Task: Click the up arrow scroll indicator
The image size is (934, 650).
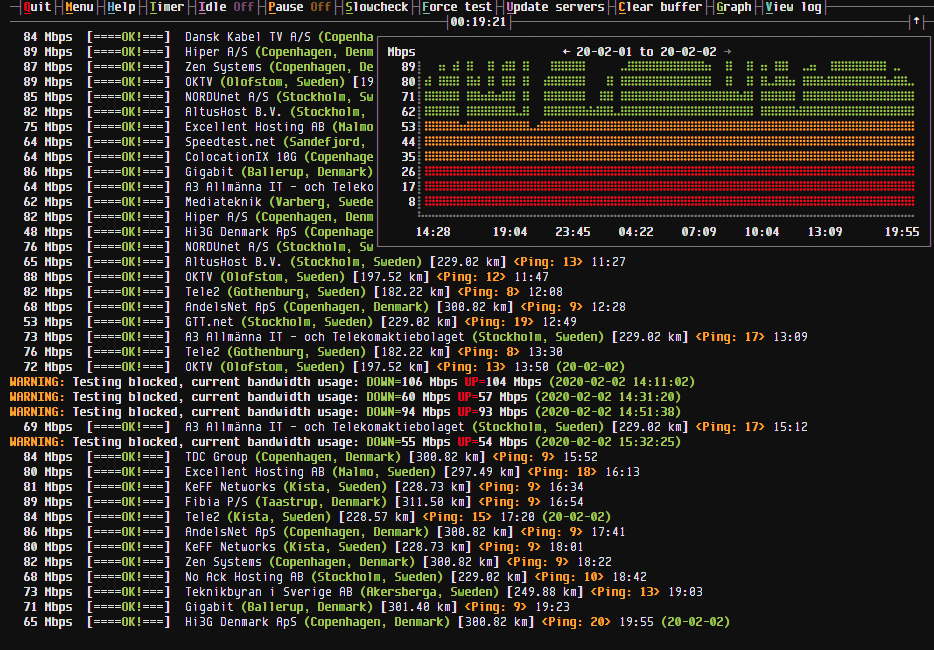Action: click(x=916, y=21)
